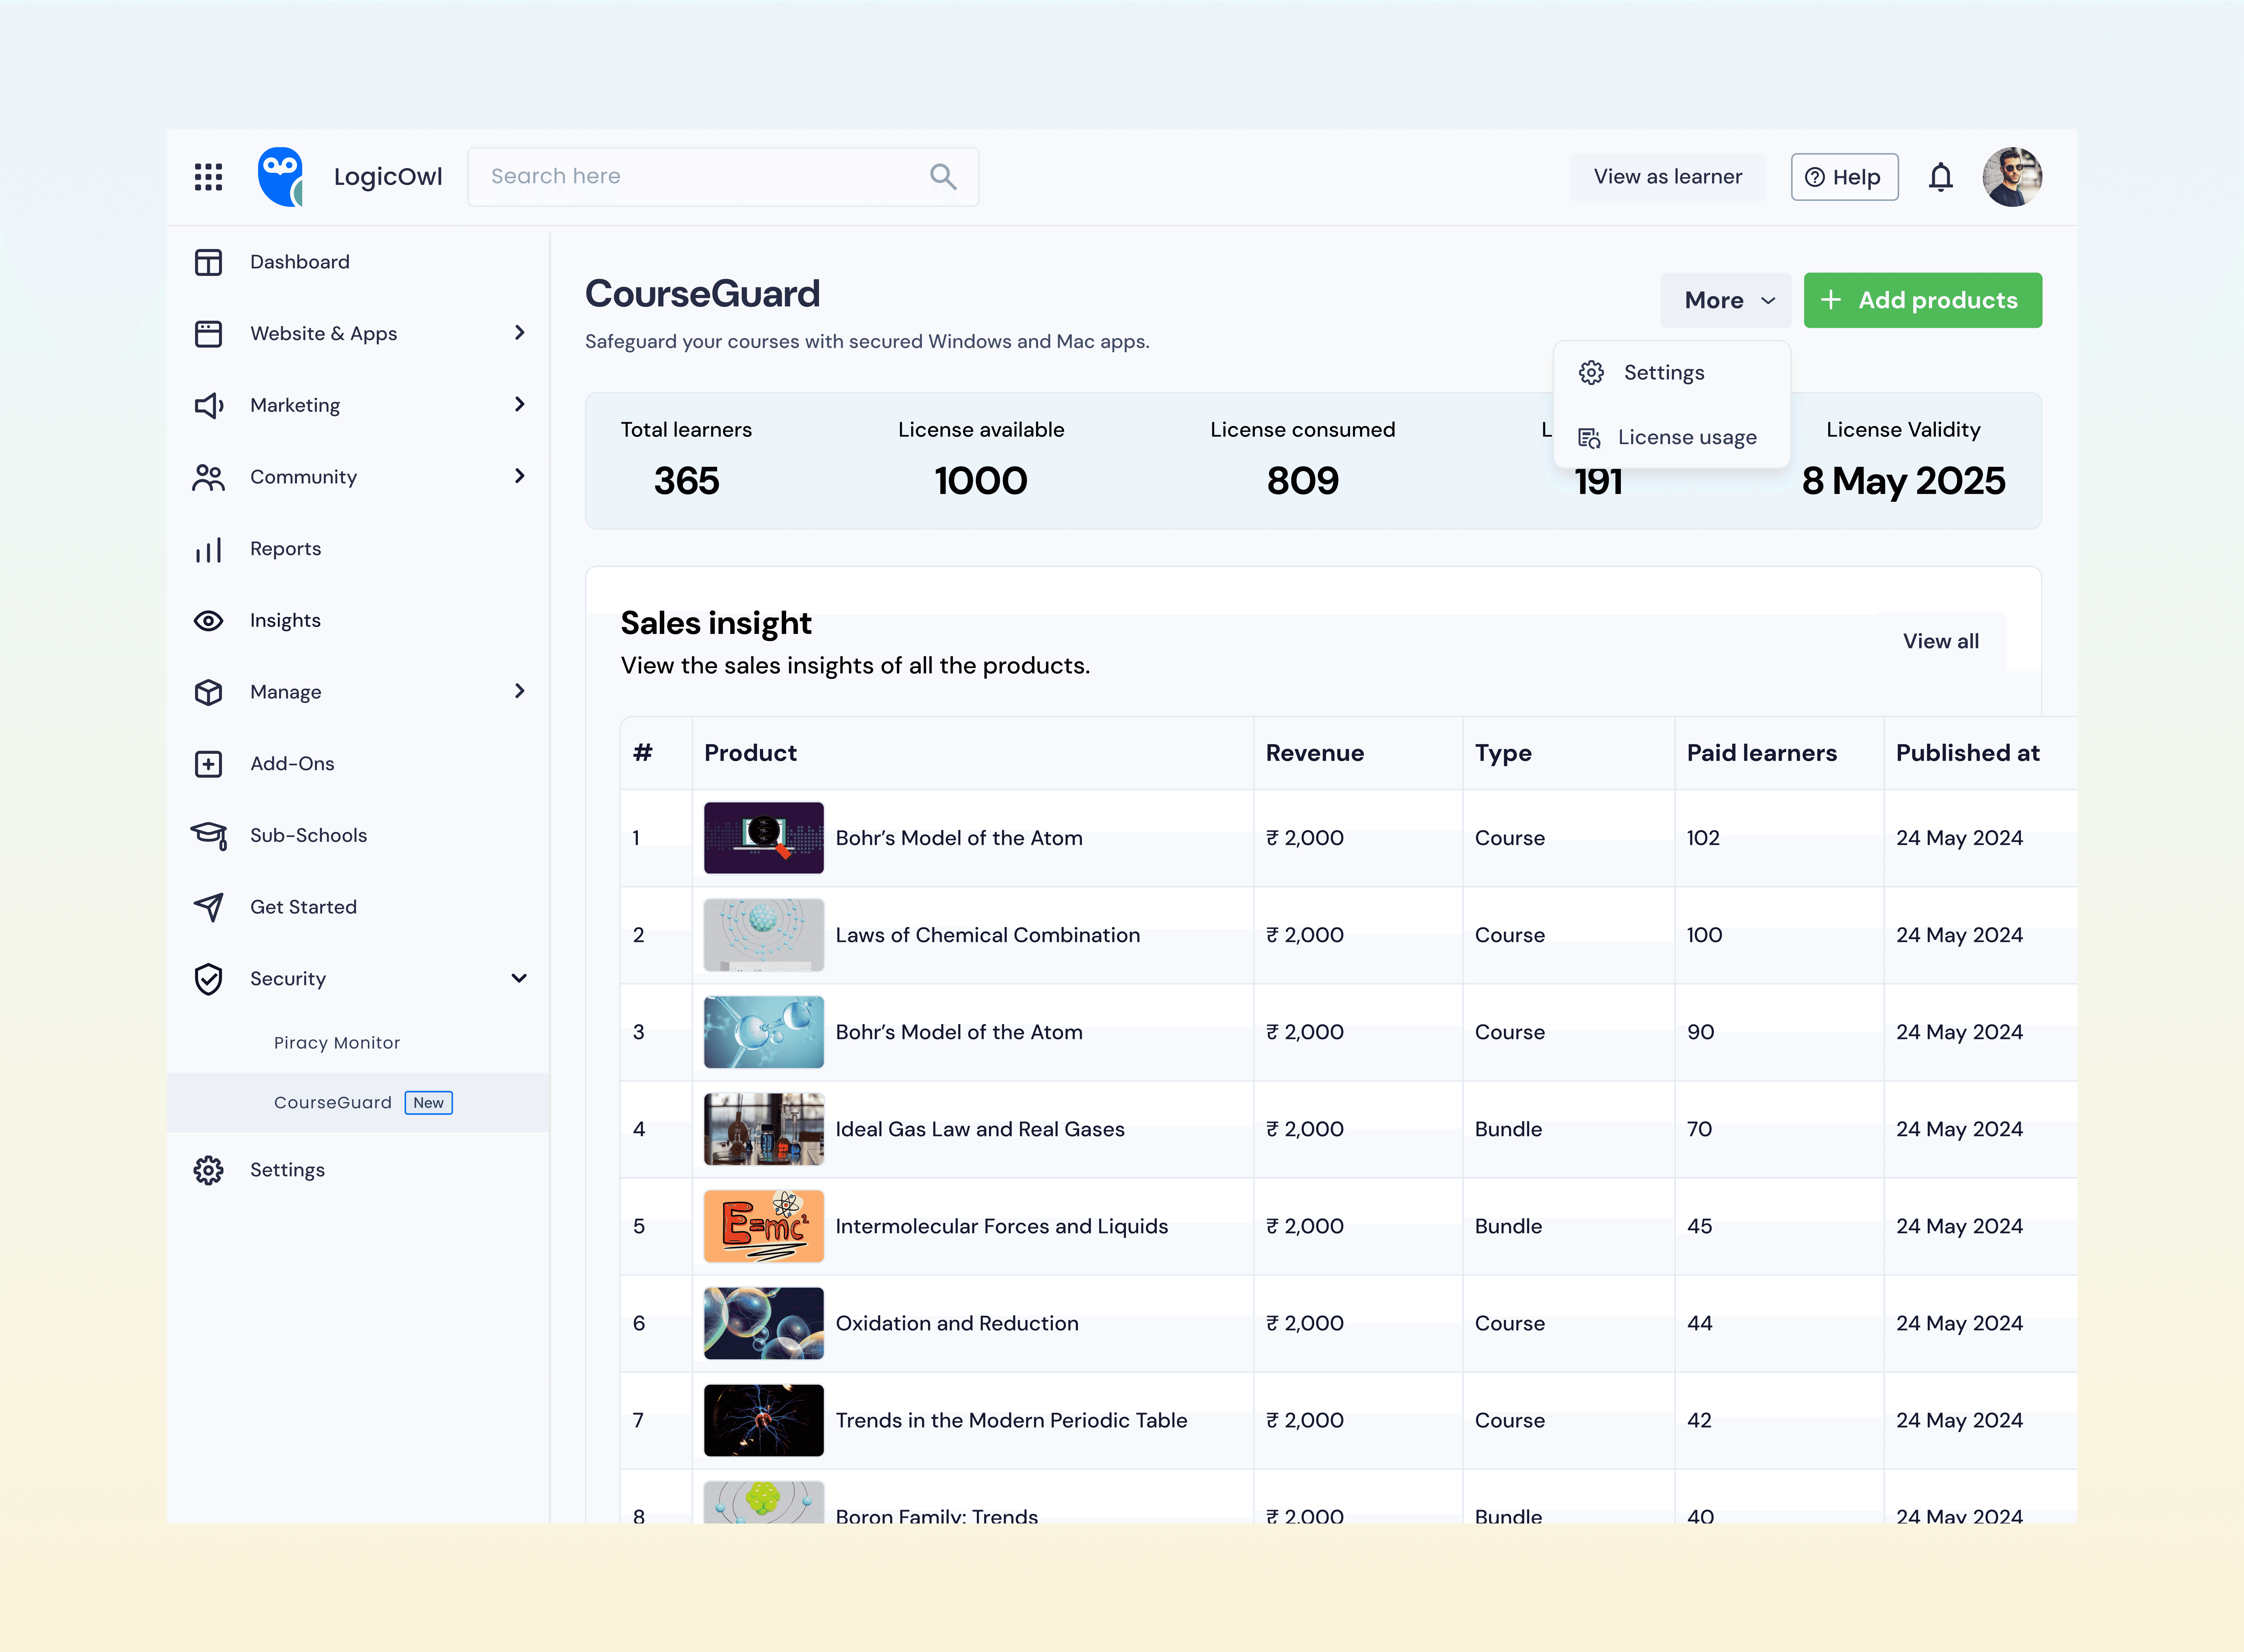Collapse the Security section
The width and height of the screenshot is (2244, 1652).
click(x=519, y=978)
